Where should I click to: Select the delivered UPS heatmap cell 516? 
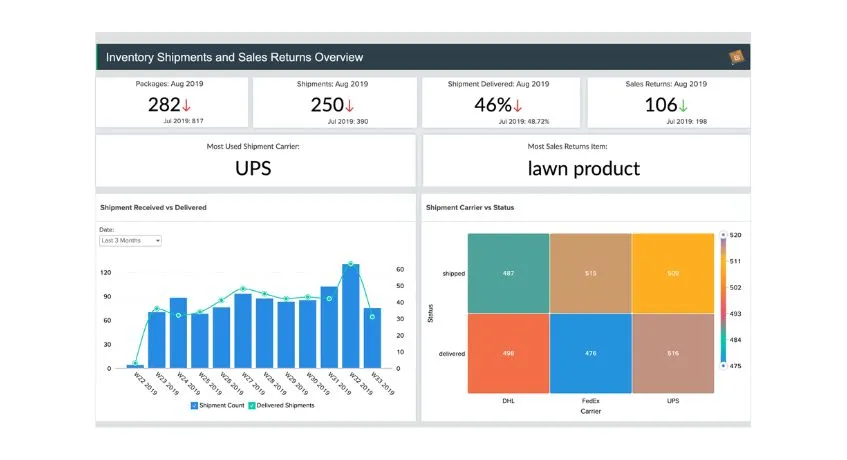click(x=673, y=354)
